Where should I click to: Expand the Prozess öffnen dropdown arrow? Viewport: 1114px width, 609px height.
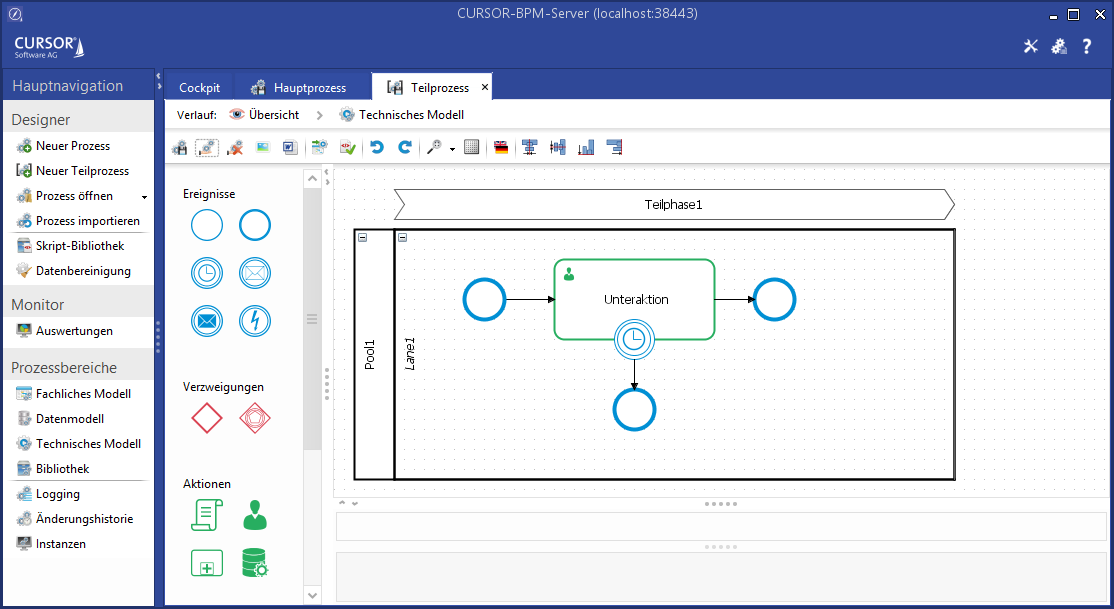point(144,197)
